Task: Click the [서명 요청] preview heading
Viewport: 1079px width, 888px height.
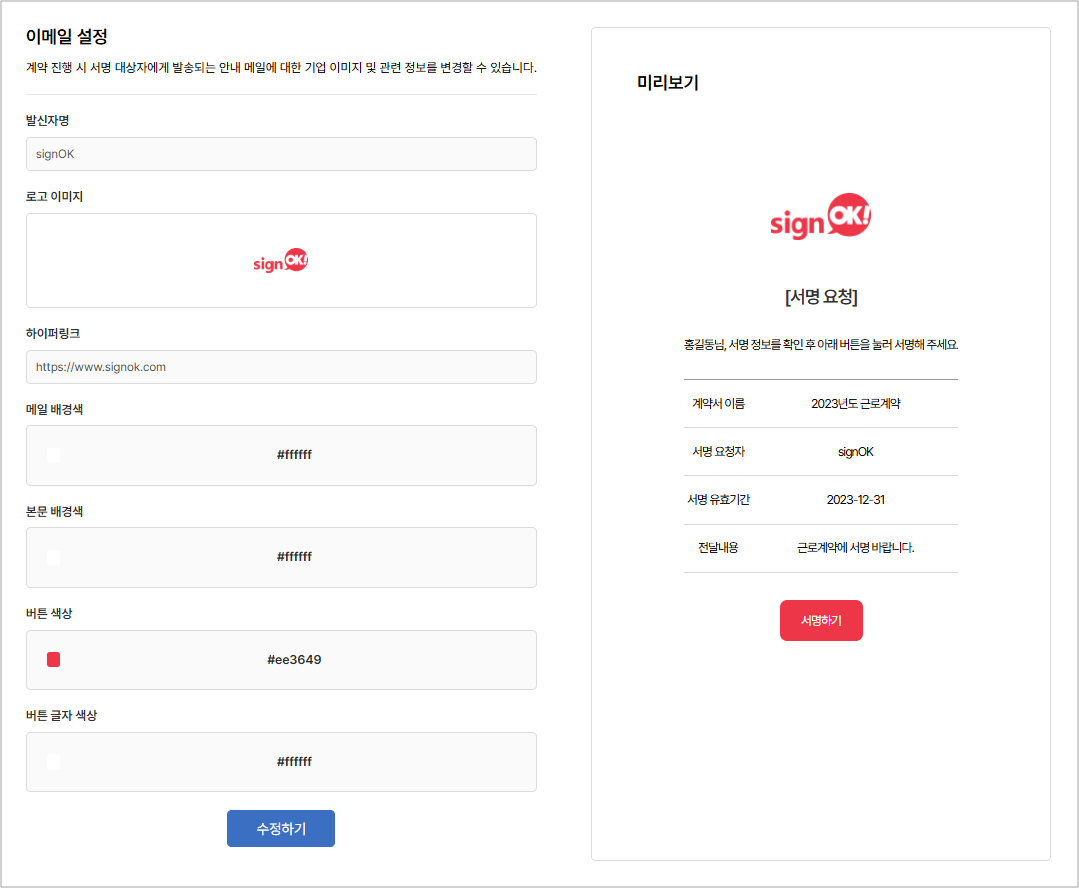Action: 821,297
